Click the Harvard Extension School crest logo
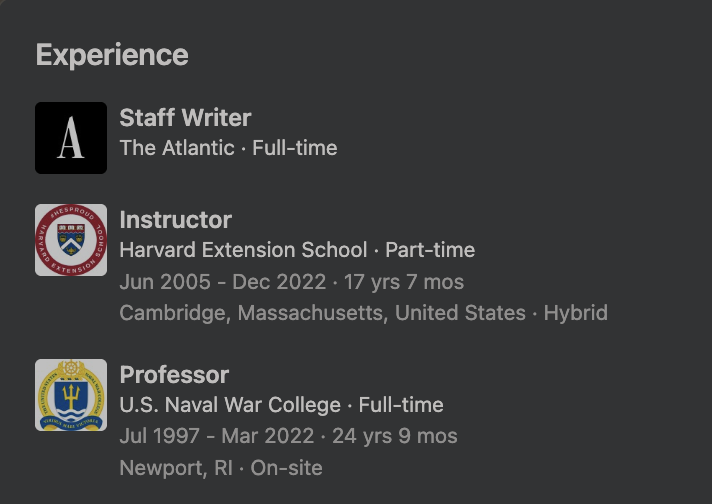This screenshot has width=712, height=504. (x=71, y=240)
